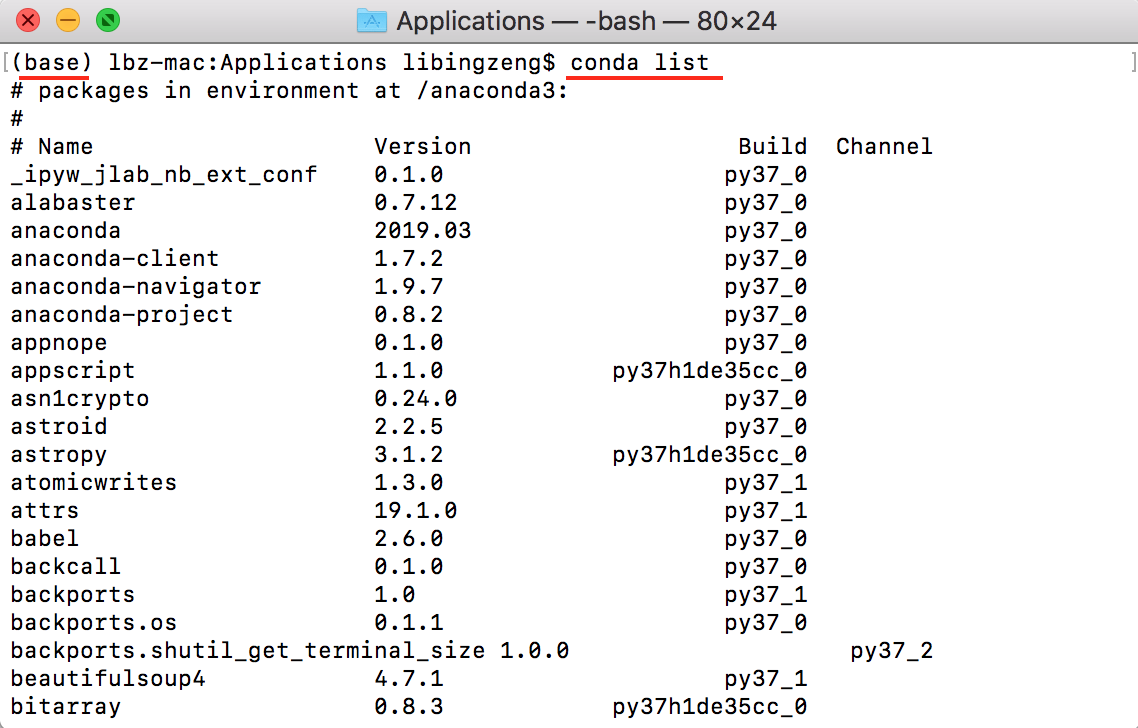Select the anaconda-navigator line

point(136,286)
